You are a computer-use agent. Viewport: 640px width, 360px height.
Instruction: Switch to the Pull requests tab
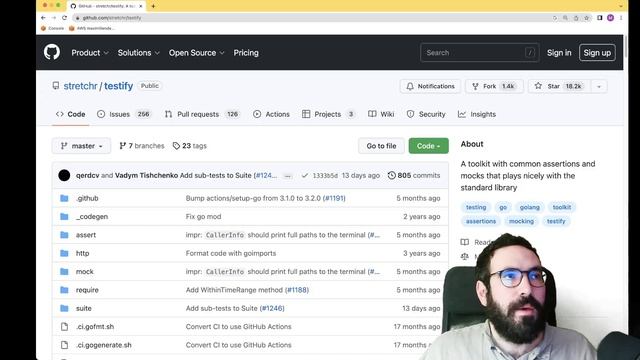coord(202,114)
